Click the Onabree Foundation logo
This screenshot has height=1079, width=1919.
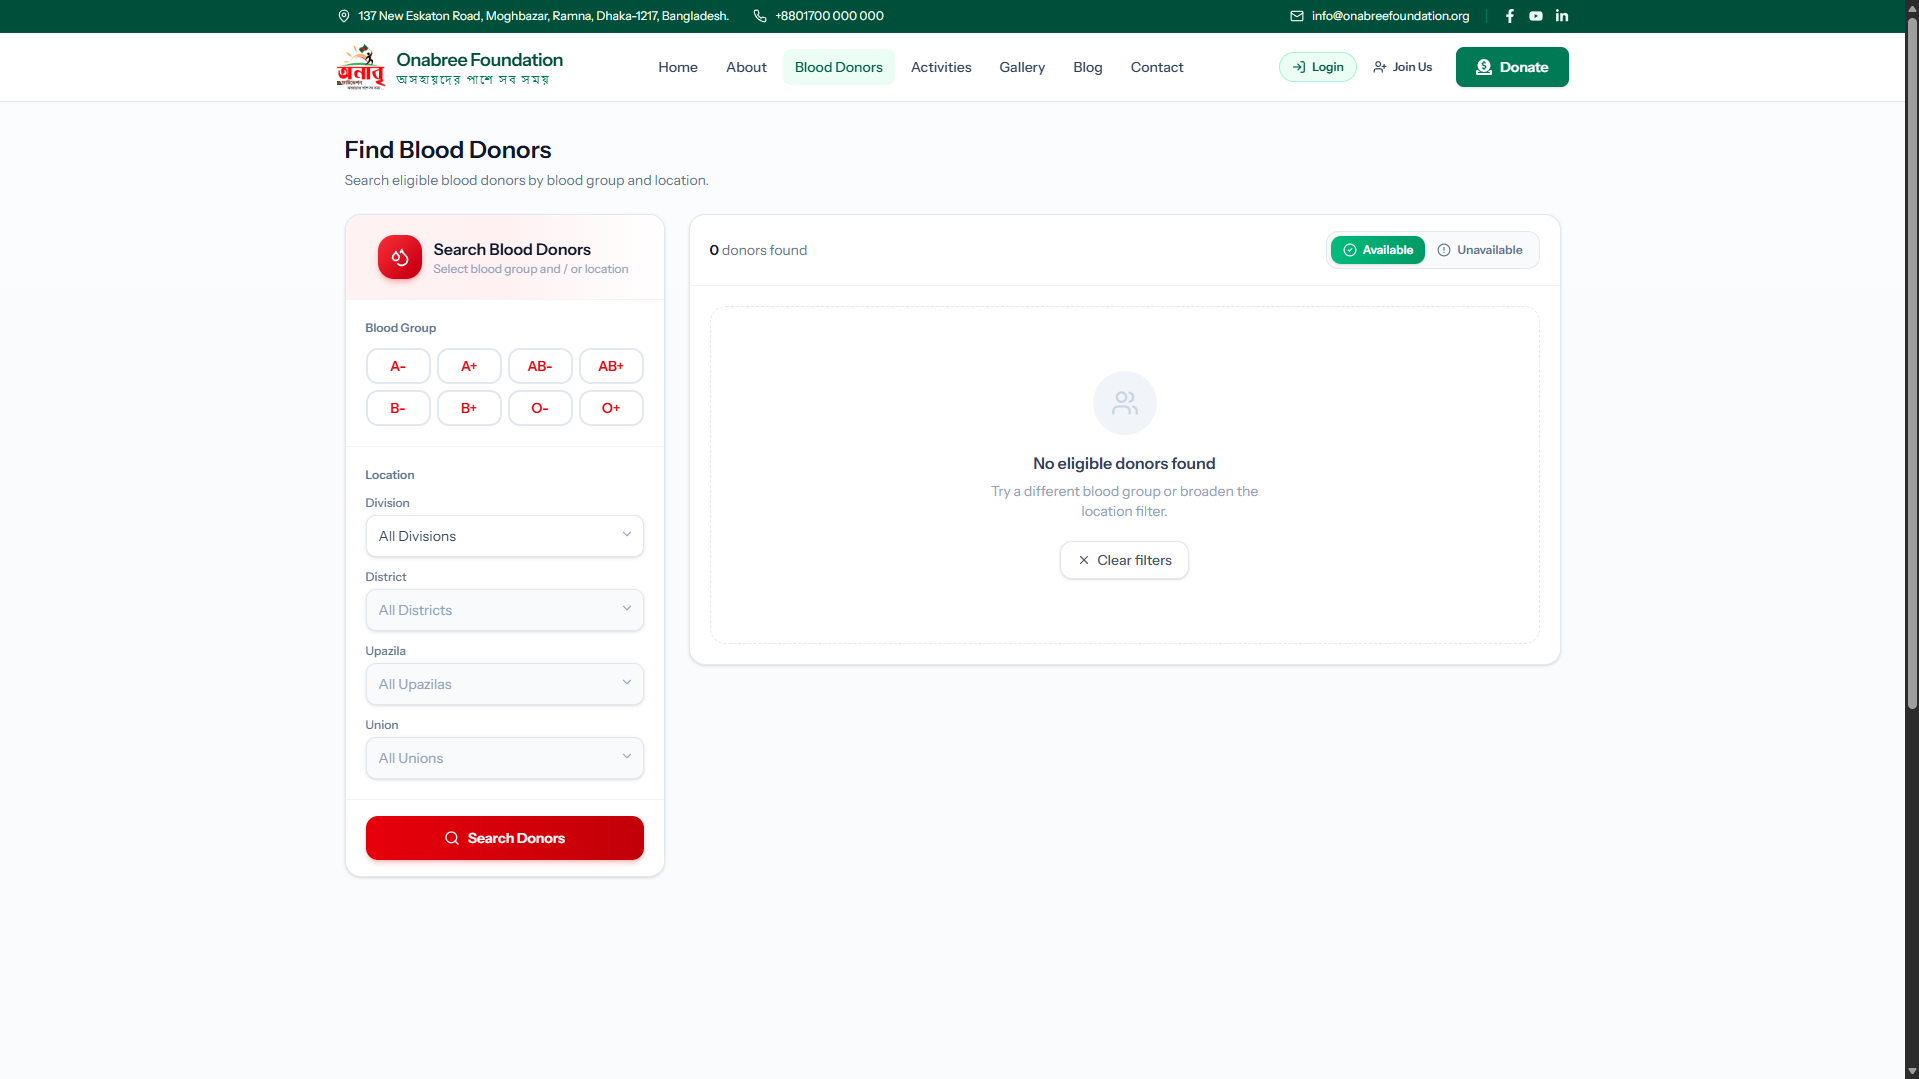[360, 67]
